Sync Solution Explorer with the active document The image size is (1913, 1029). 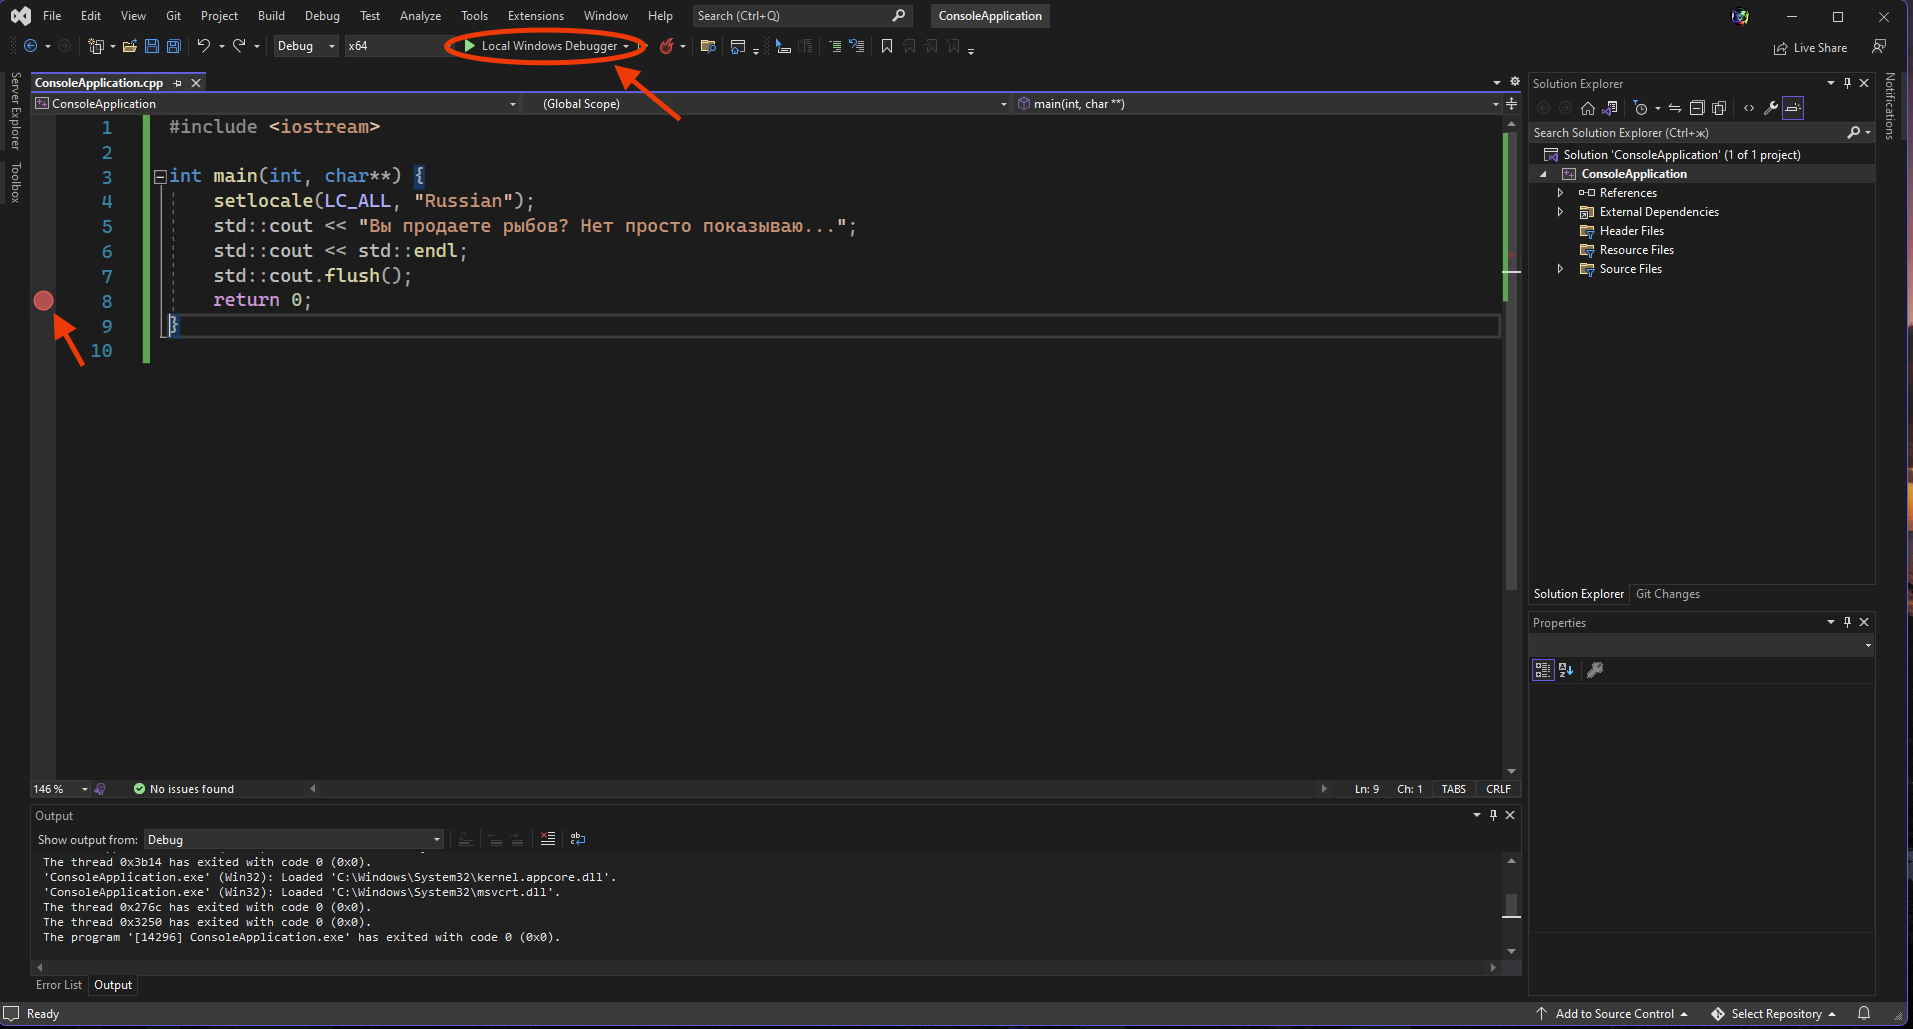tap(1612, 108)
